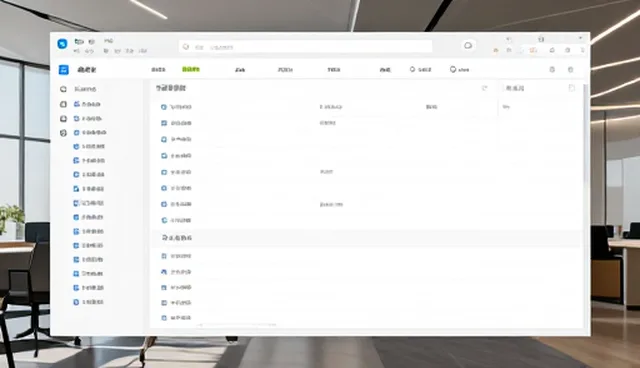Click the blue app logo in top-left corner
Image resolution: width=640 pixels, height=368 pixels.
pos(62,44)
